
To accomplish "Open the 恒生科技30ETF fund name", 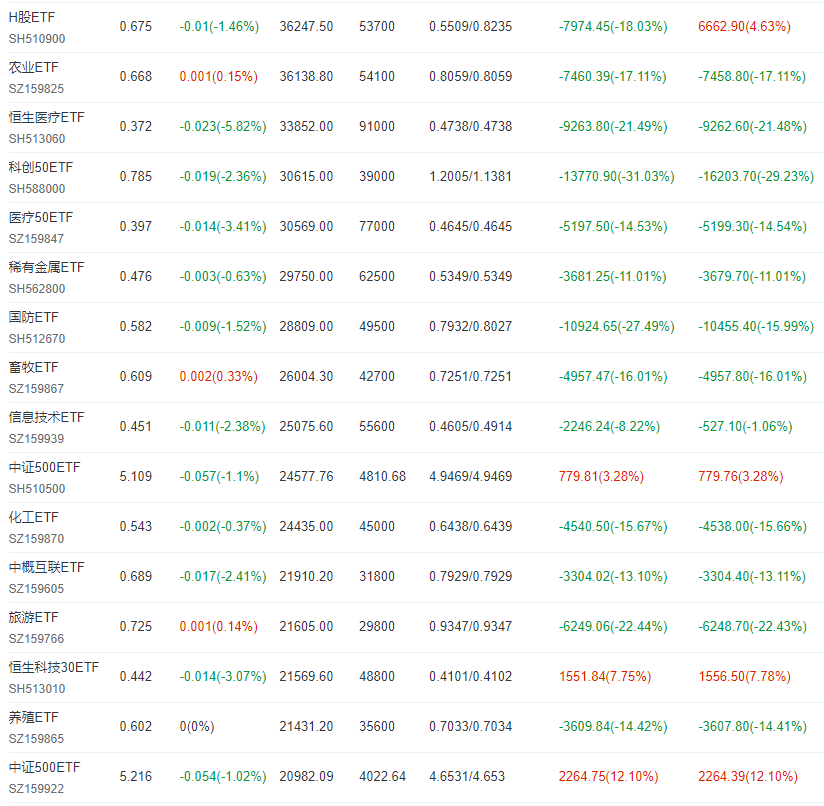I will [54, 667].
